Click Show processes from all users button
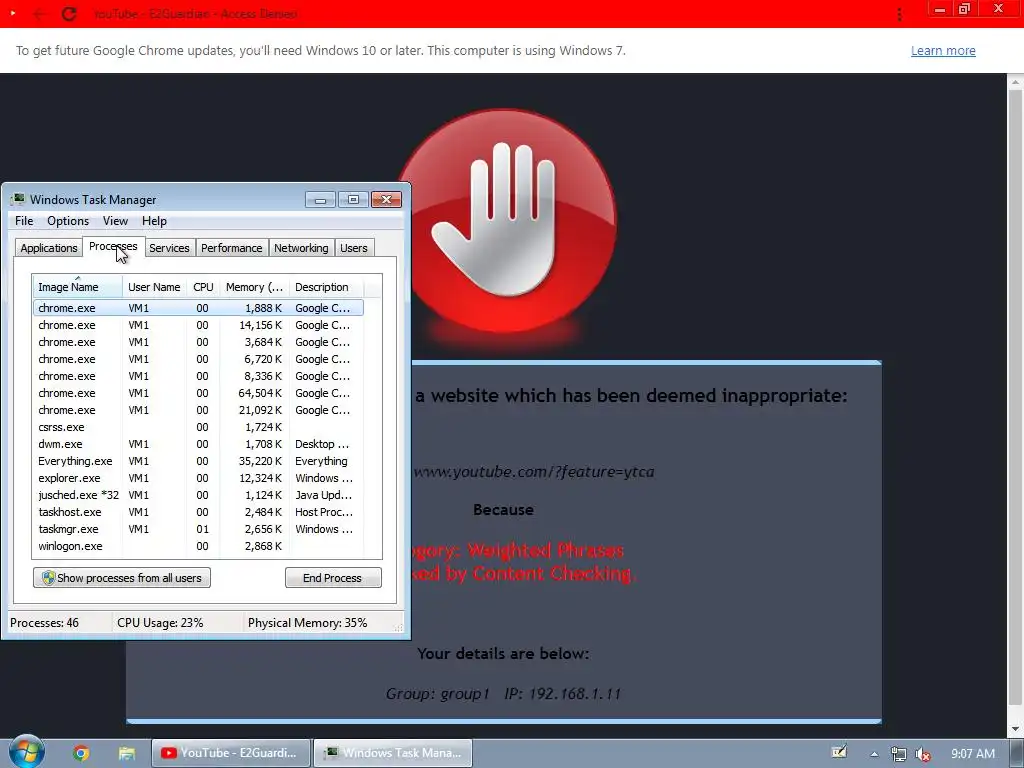The width and height of the screenshot is (1024, 768). point(122,578)
